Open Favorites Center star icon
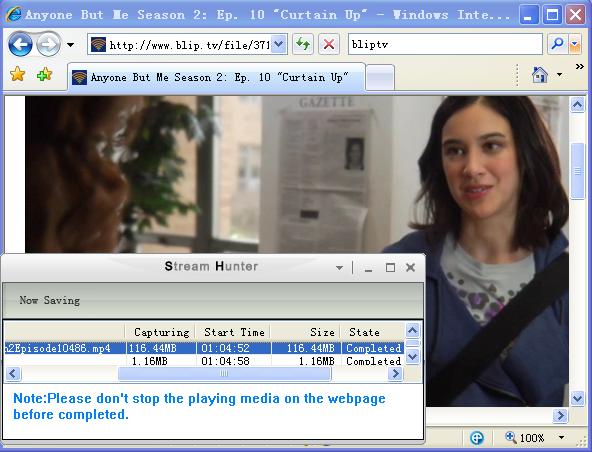Viewport: 592px width, 452px height. (18, 74)
